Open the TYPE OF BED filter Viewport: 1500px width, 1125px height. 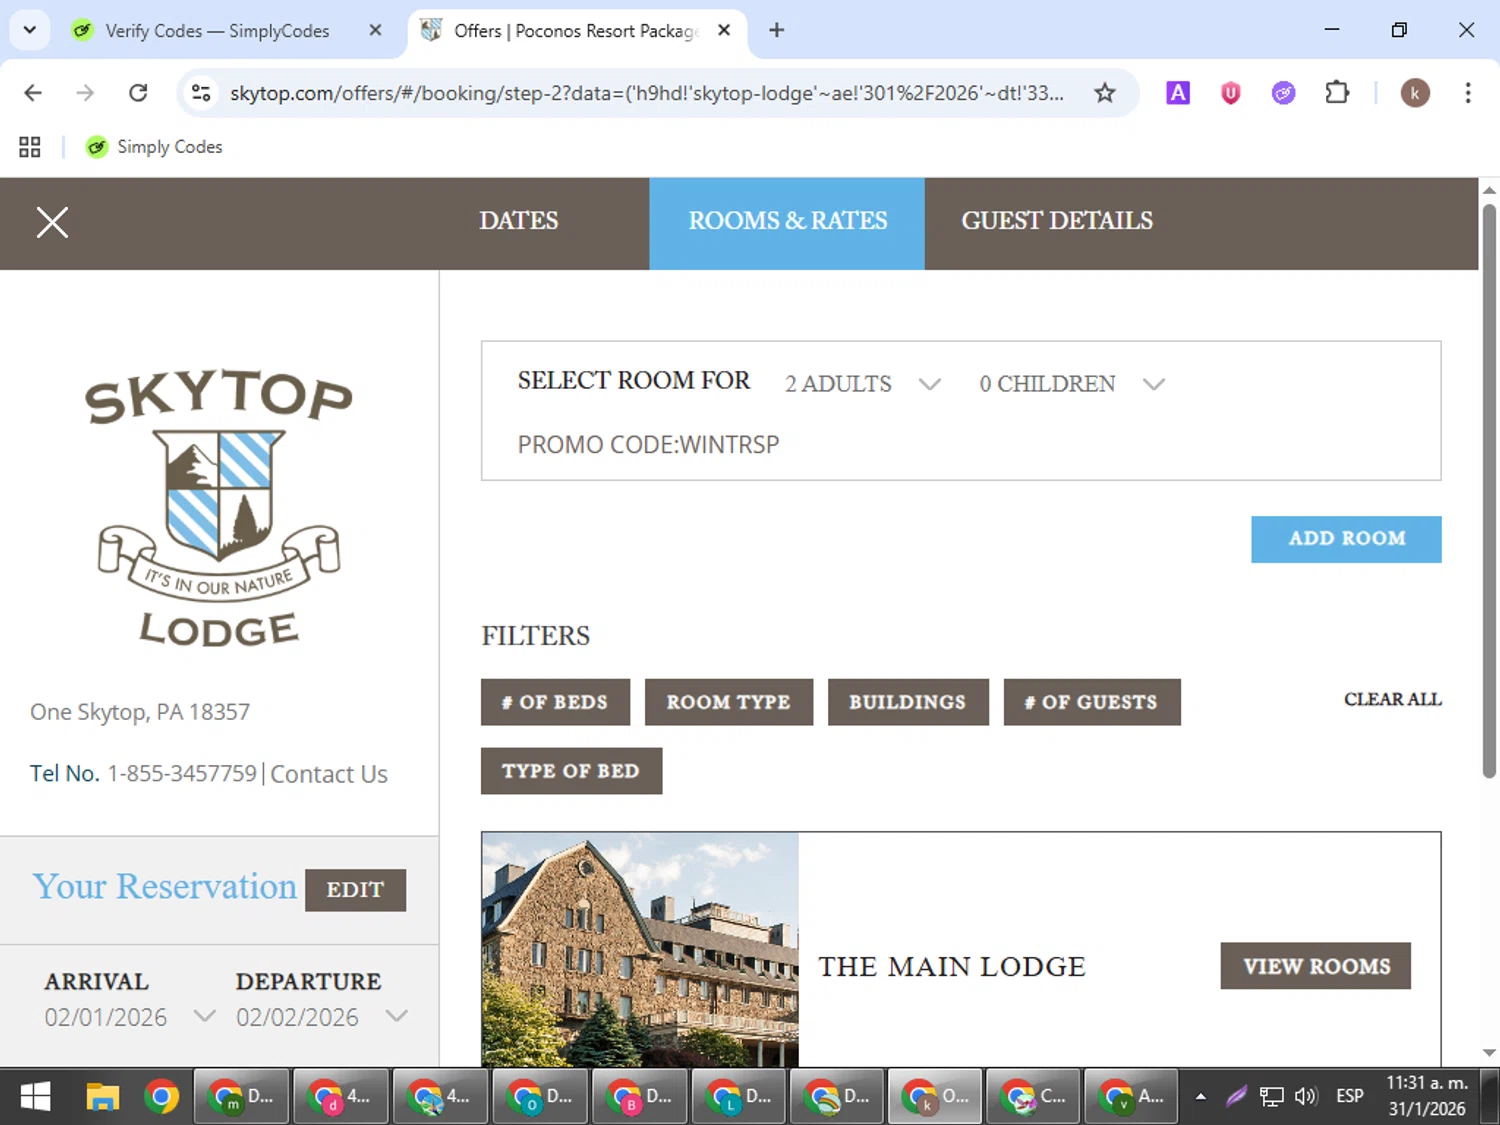click(x=571, y=771)
